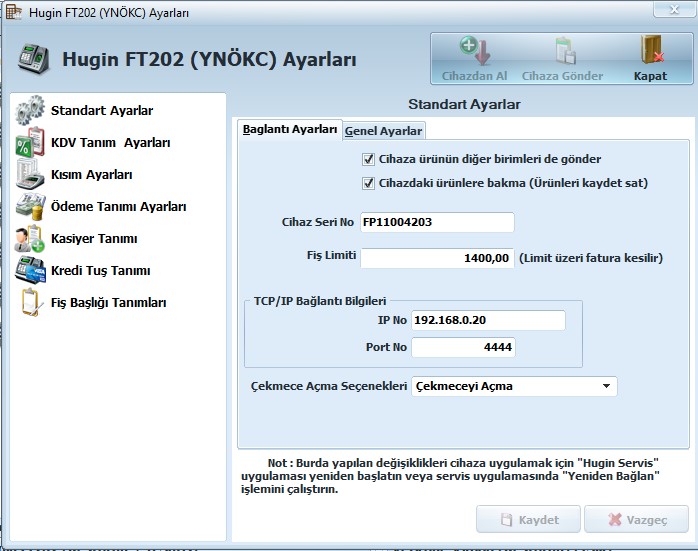Viewport: 698px width, 551px height.
Task: Open the Çekmece Açma Seçenekleri dropdown arrow
Action: tap(606, 386)
